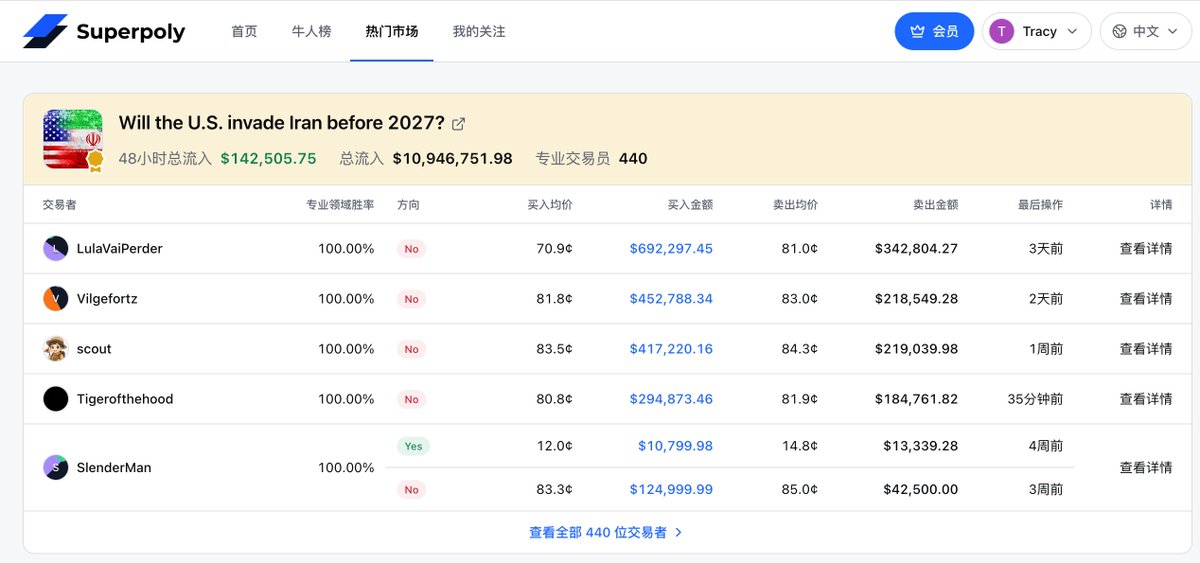Click buy amount $10,799.98
Viewport: 1200px width, 563px height.
coord(675,445)
